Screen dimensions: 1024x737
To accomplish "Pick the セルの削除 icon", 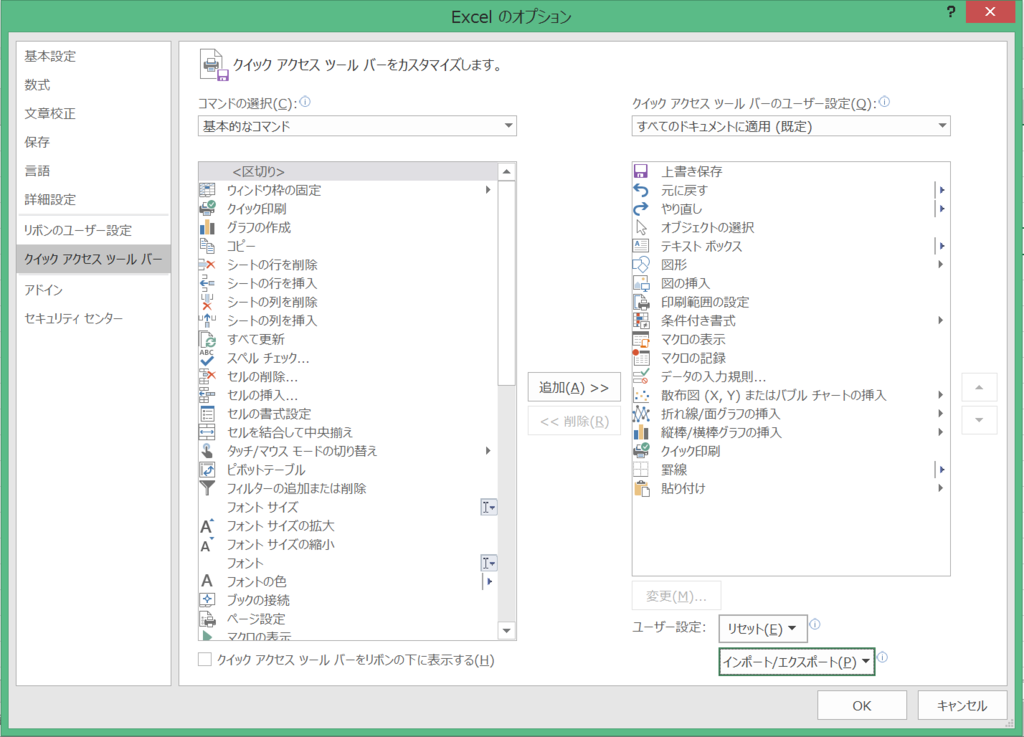I will pos(207,377).
